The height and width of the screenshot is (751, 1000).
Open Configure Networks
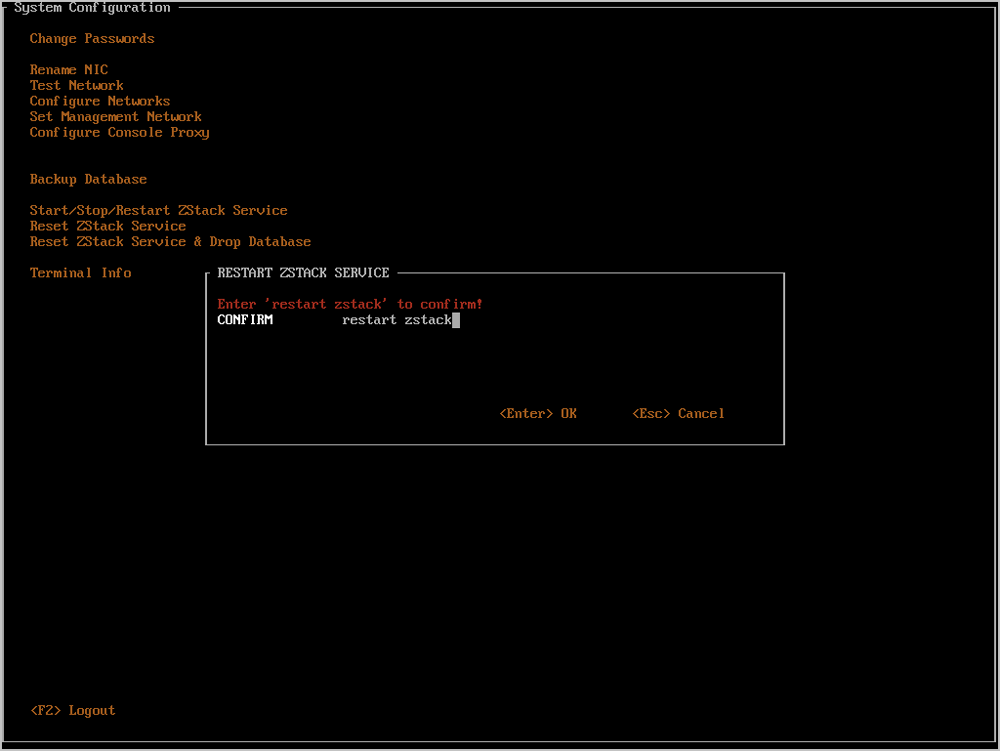tap(100, 101)
